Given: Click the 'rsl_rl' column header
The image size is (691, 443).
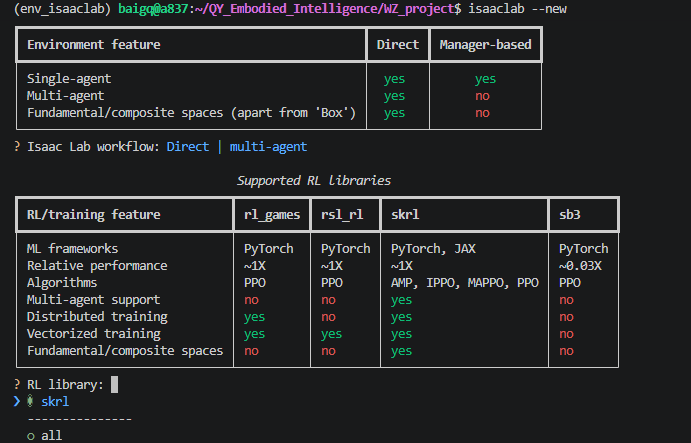Looking at the screenshot, I should point(342,215).
